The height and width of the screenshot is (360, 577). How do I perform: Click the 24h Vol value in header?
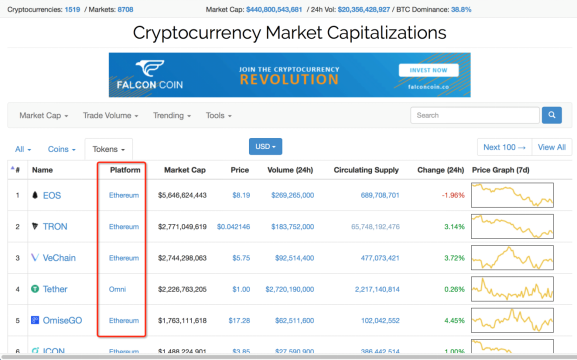point(364,10)
